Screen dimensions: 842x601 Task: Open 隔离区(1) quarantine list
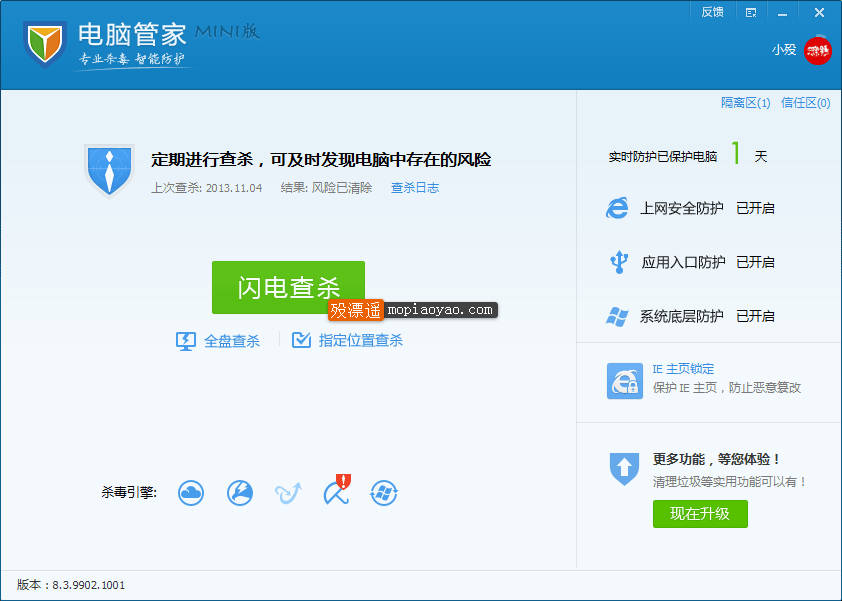(745, 103)
